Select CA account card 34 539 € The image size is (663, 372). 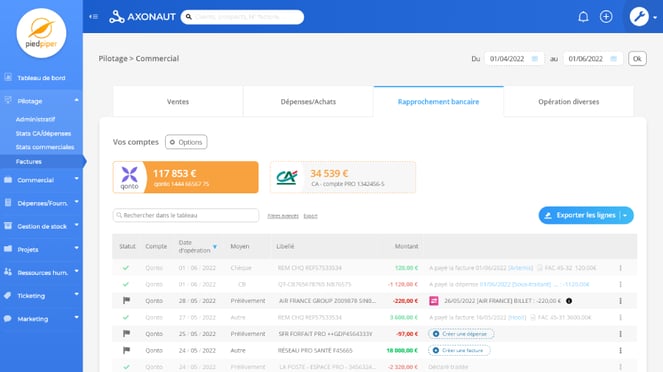point(343,177)
